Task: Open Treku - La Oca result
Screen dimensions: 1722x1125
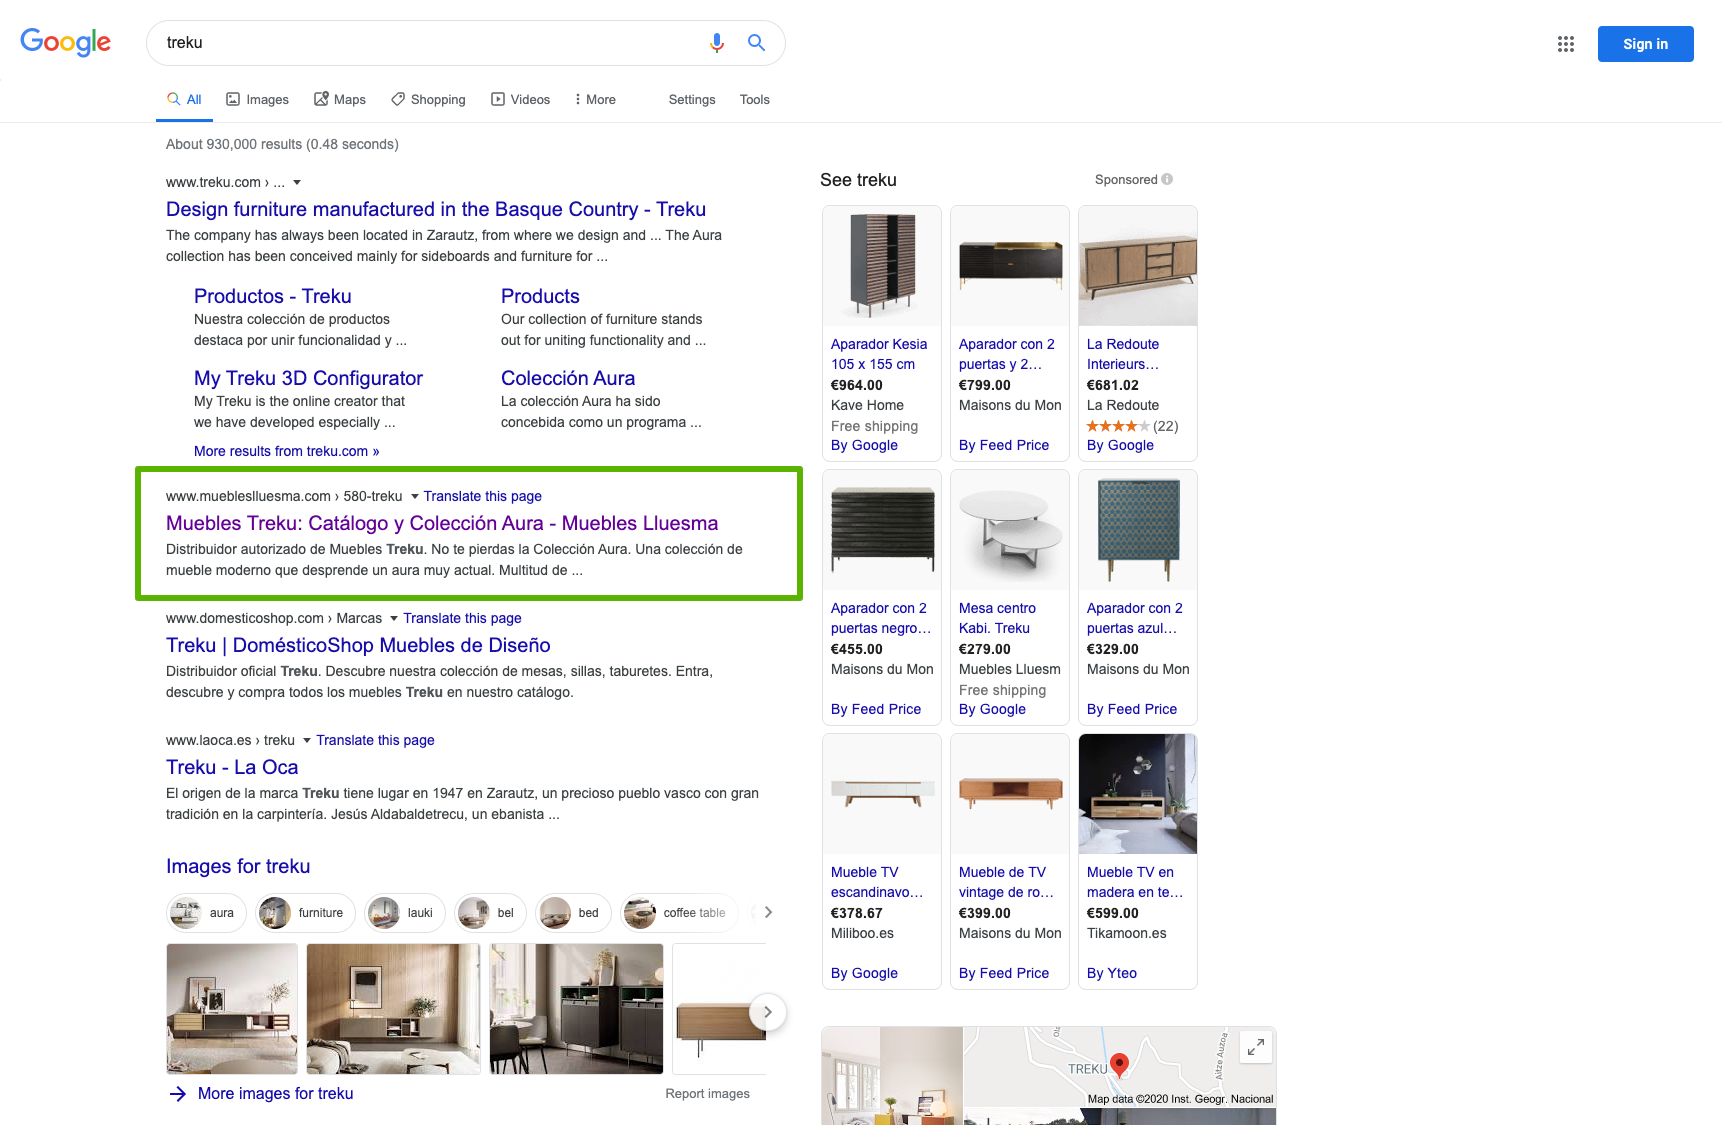Action: [232, 767]
